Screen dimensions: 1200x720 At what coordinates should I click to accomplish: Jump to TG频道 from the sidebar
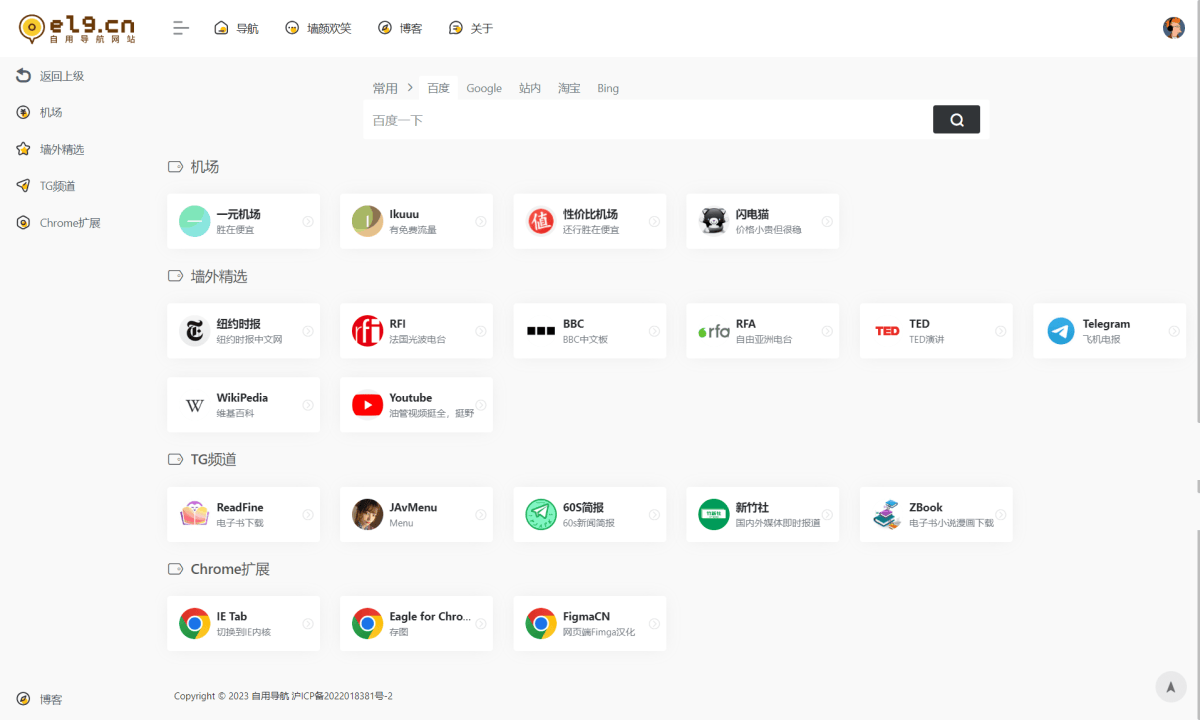57,186
